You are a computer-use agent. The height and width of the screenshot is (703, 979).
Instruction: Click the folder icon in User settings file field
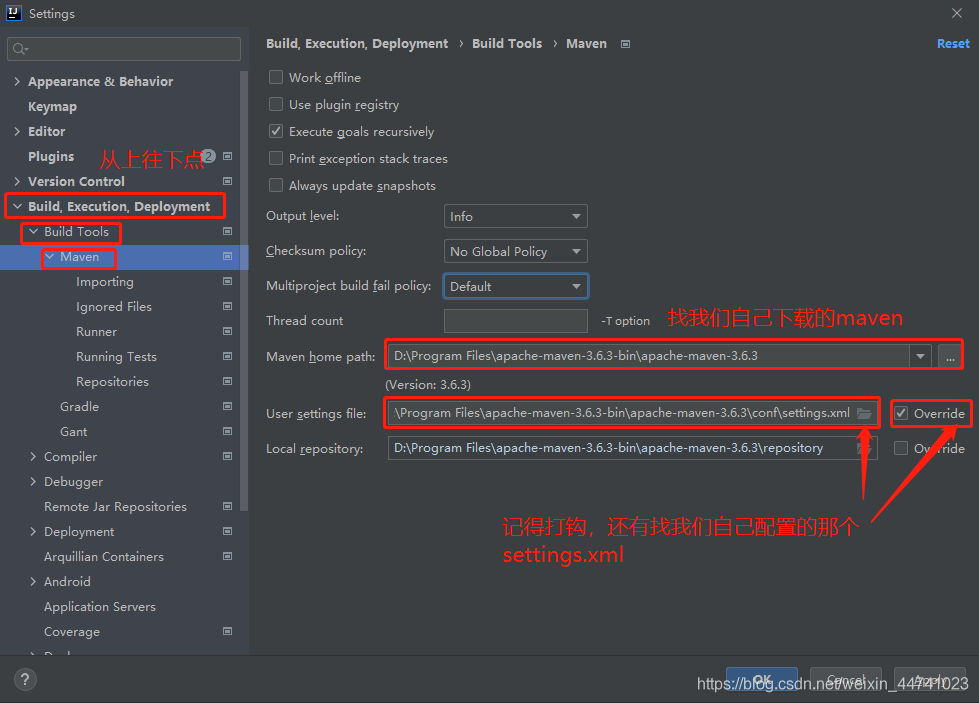864,413
